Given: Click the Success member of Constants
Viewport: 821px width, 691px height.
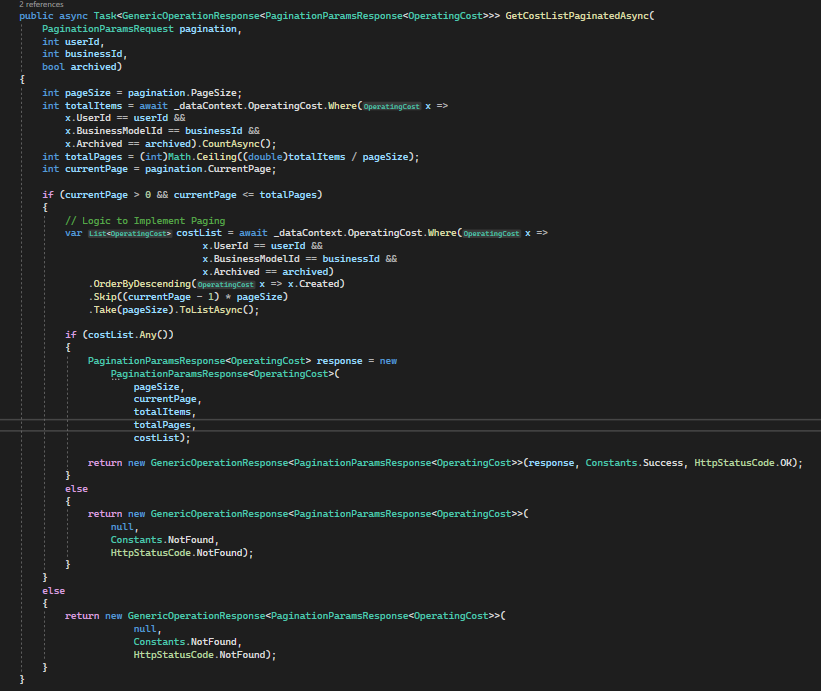Looking at the screenshot, I should pos(663,463).
